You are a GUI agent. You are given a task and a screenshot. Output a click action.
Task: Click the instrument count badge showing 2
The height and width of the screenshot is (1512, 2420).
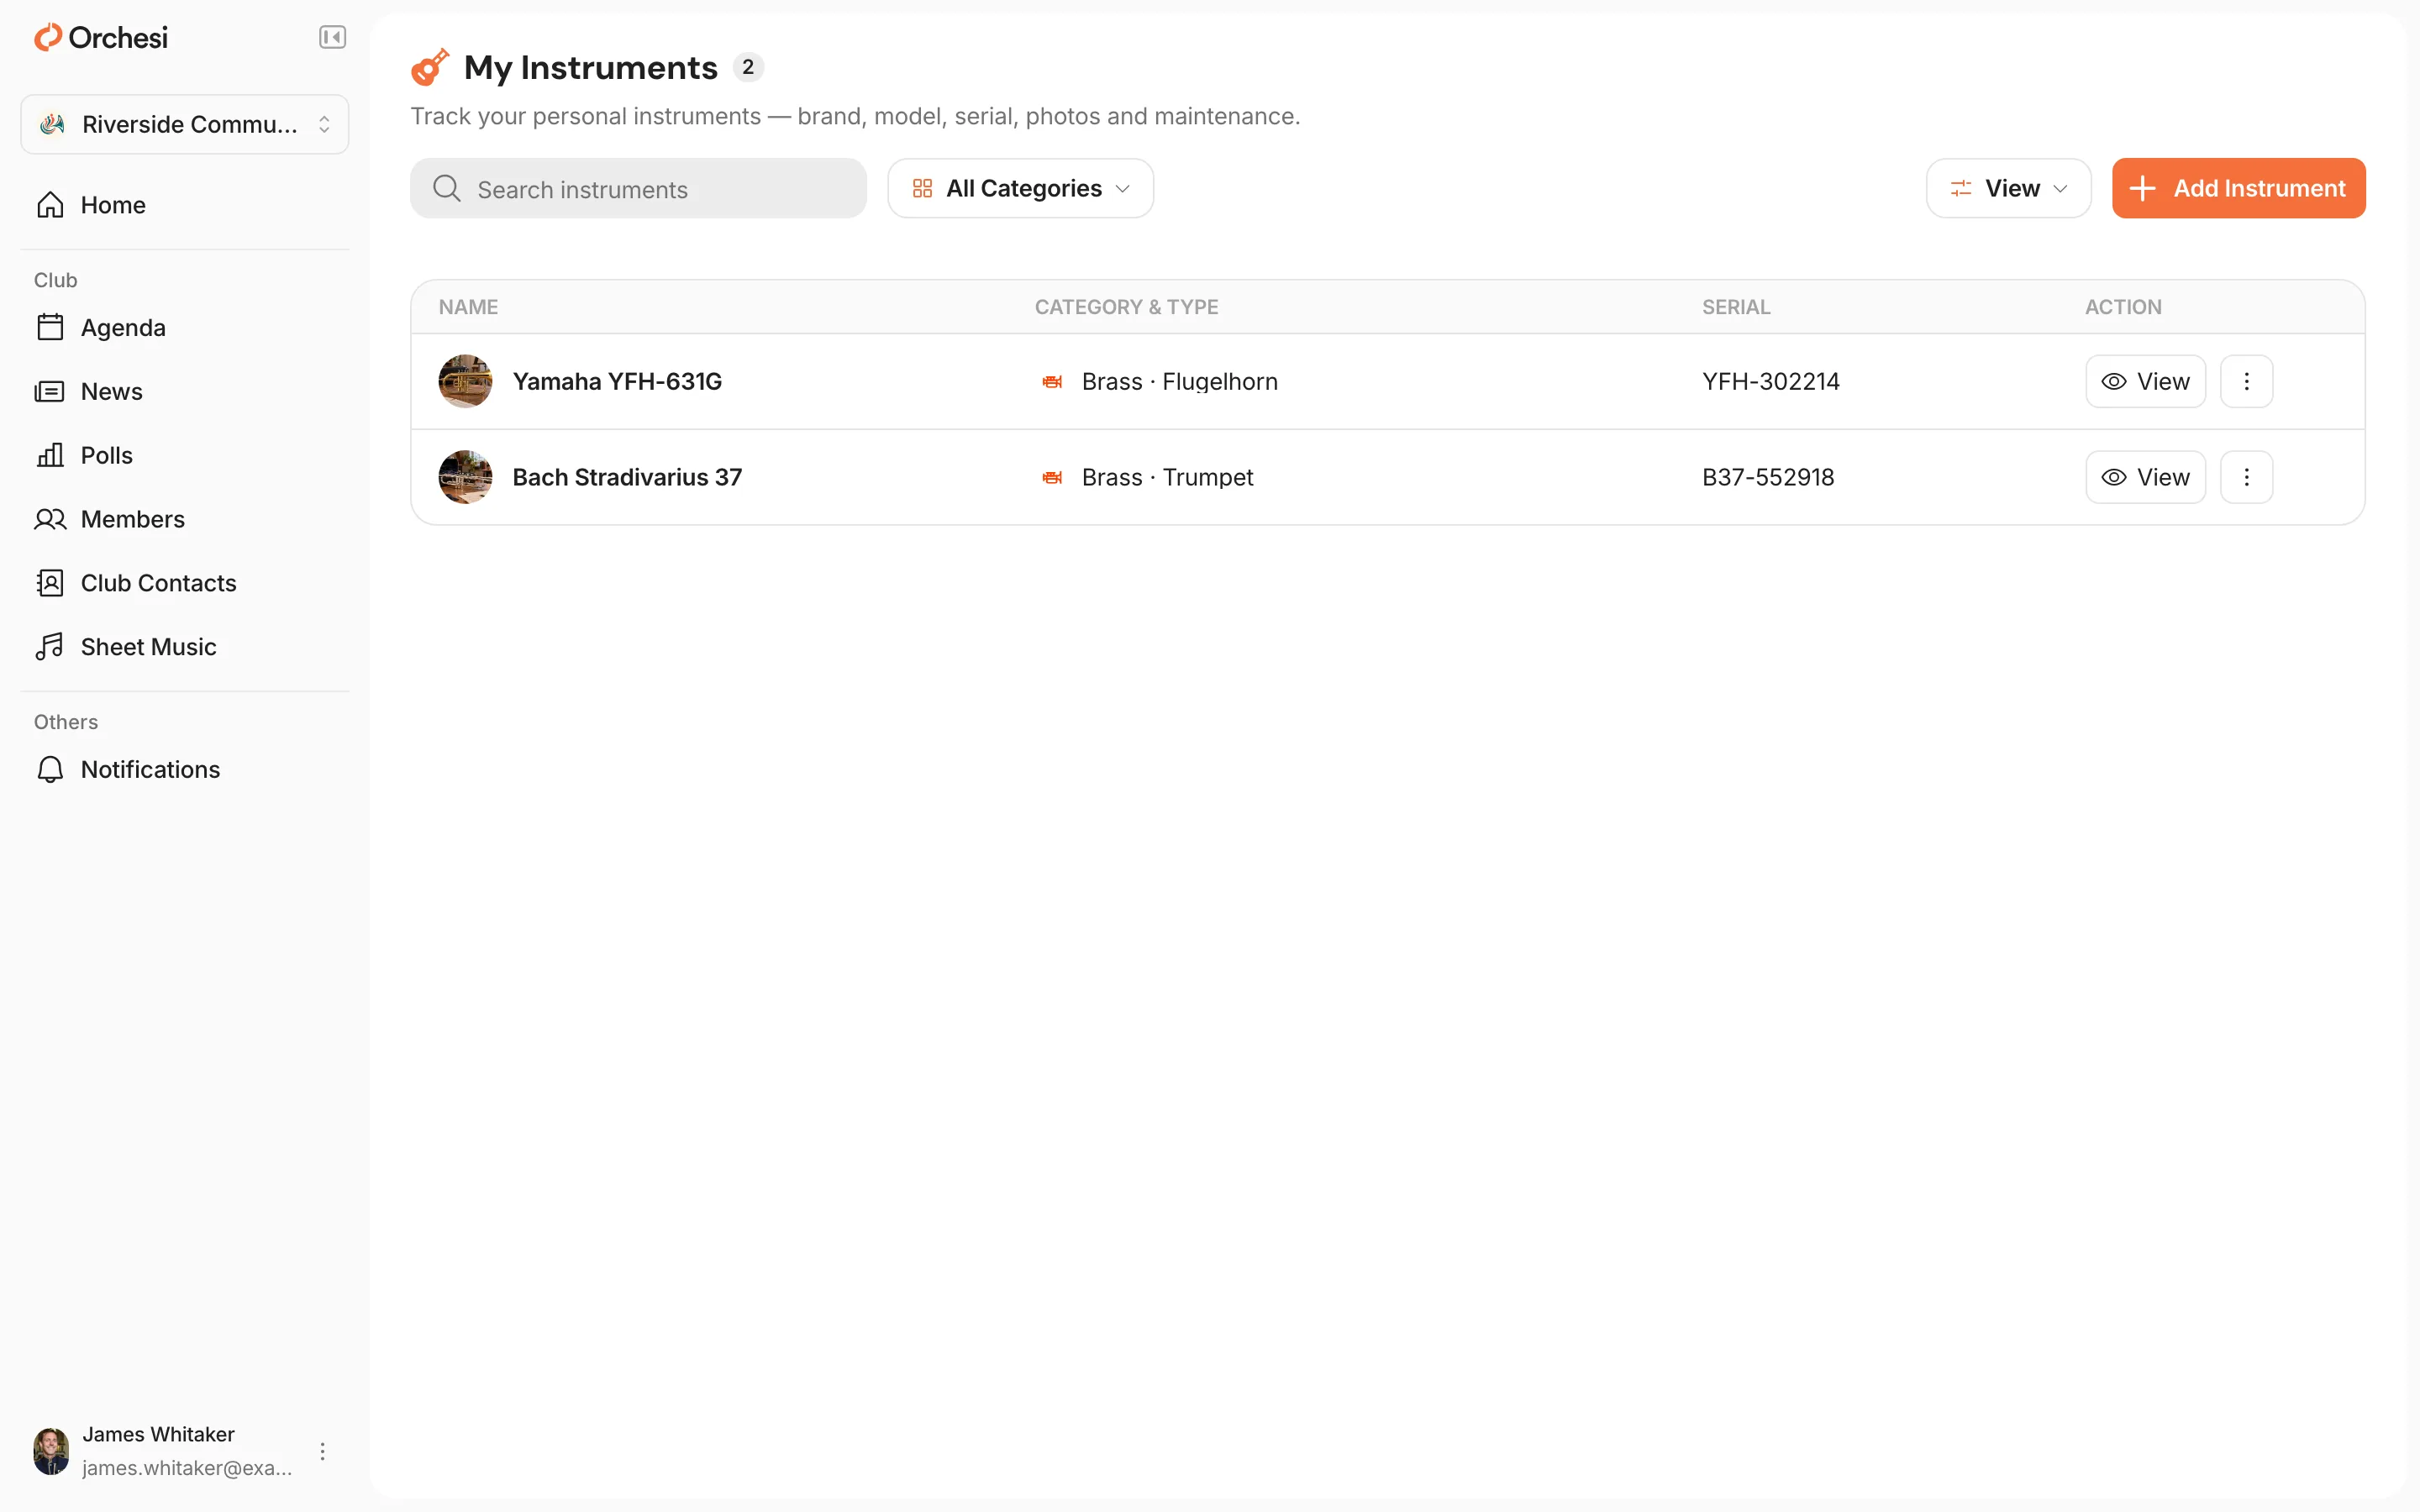click(748, 67)
